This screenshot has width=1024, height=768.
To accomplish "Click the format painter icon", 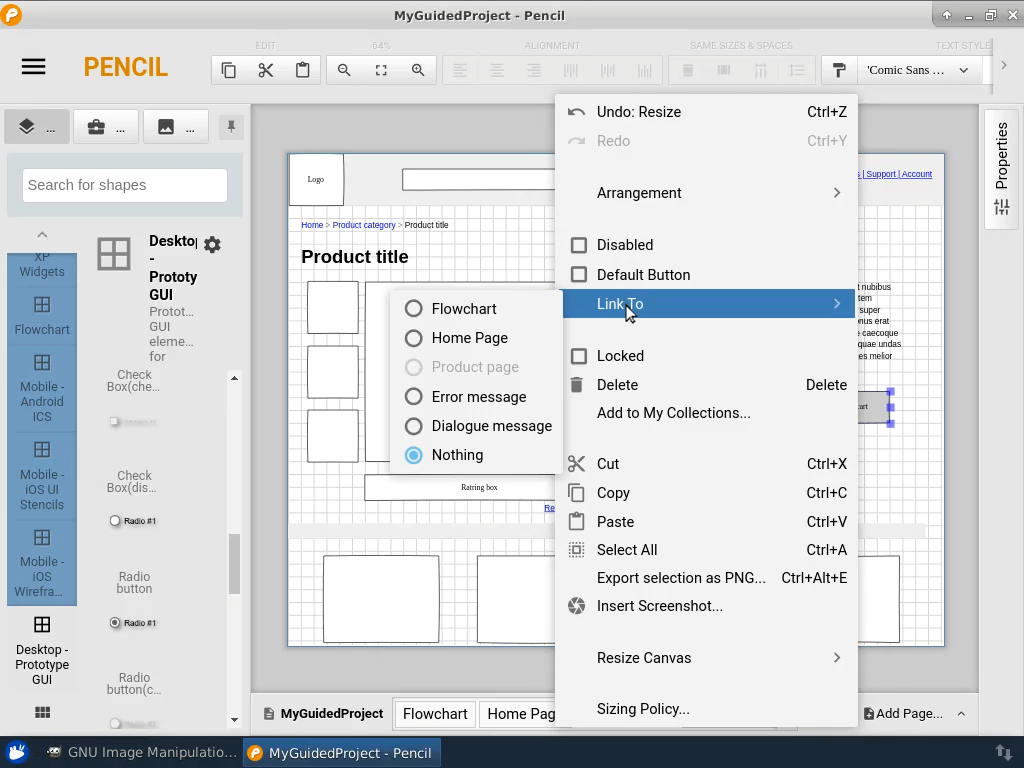I will (x=839, y=70).
